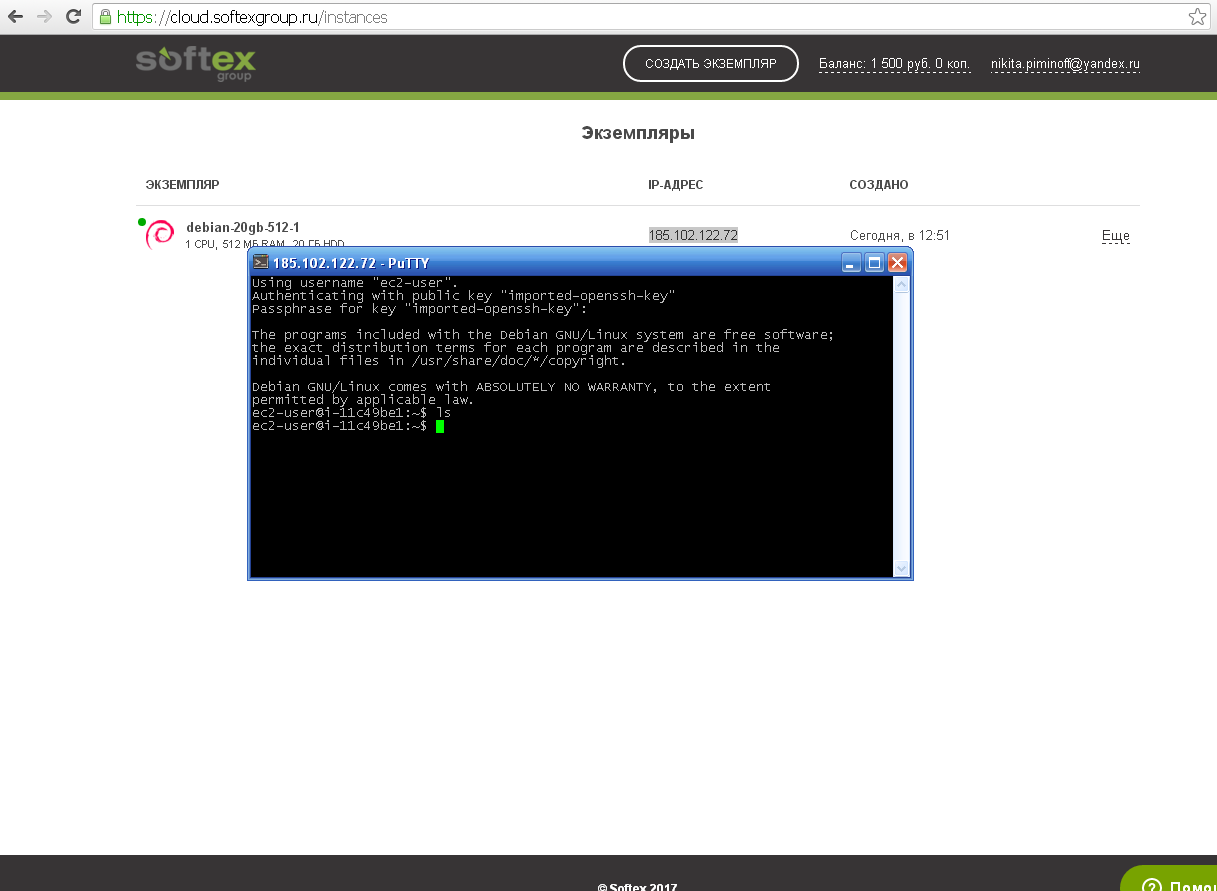Click the PuTTY scrollbar down arrow
The image size is (1217, 891).
[901, 568]
